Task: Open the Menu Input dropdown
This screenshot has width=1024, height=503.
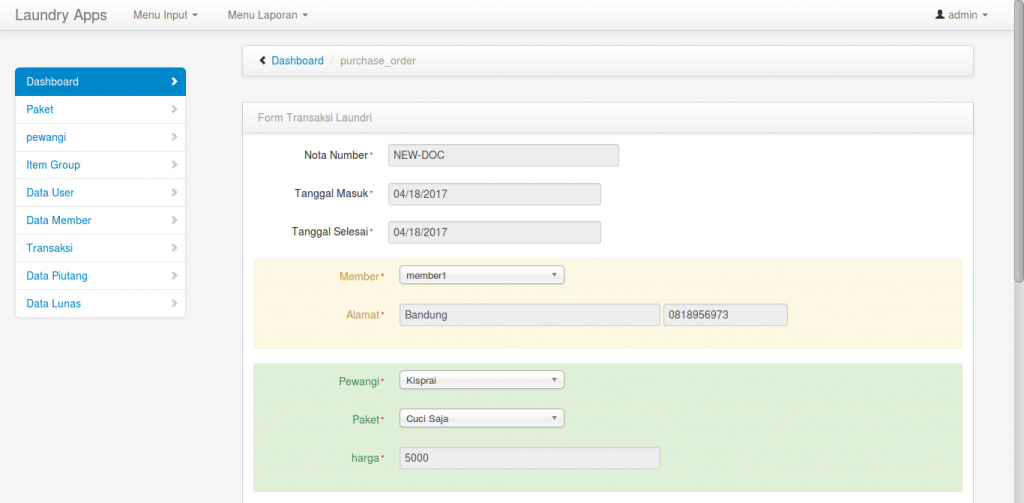Action: pyautogui.click(x=165, y=15)
